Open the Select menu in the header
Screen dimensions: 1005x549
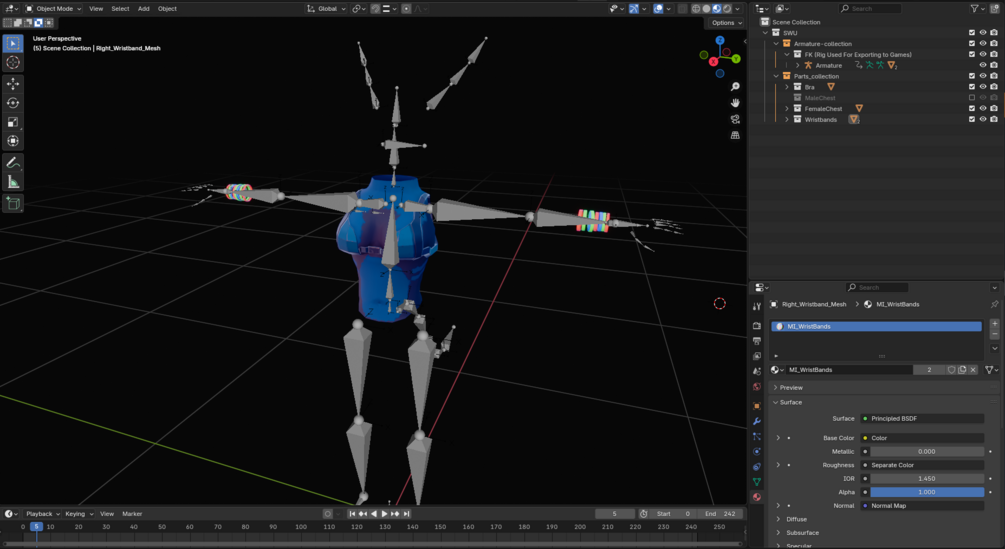click(x=120, y=8)
